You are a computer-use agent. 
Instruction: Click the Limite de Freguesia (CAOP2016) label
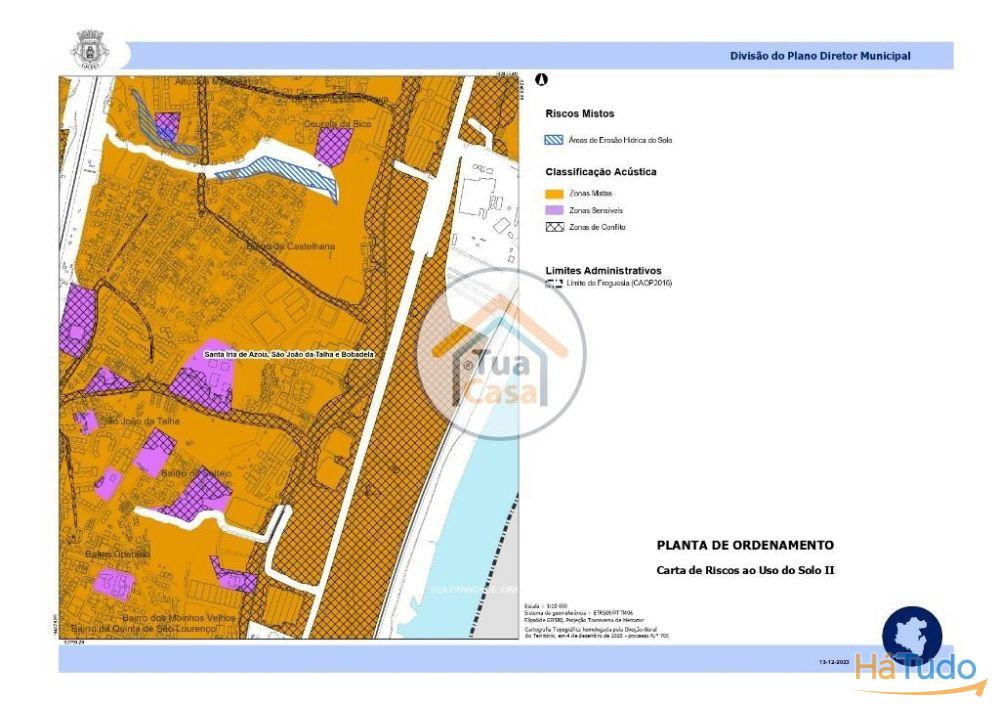(x=619, y=283)
